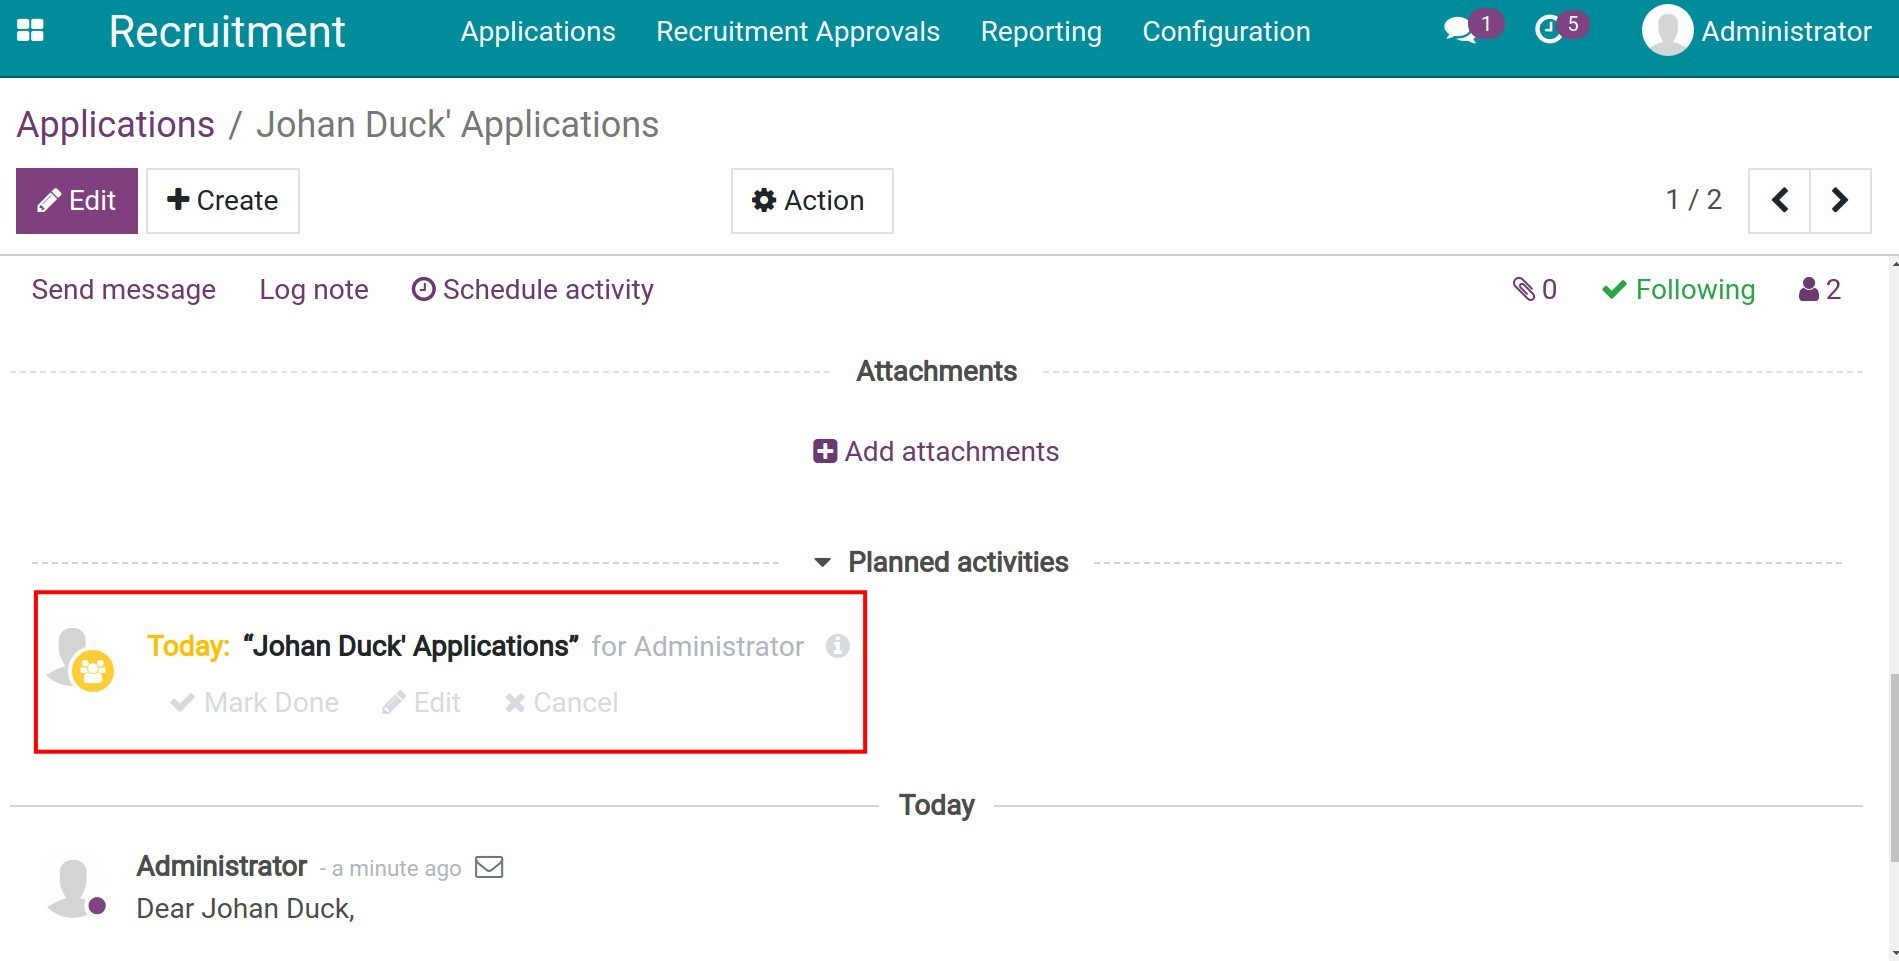Add attachments to this application
Screen dimensions: 1899x961
point(935,451)
